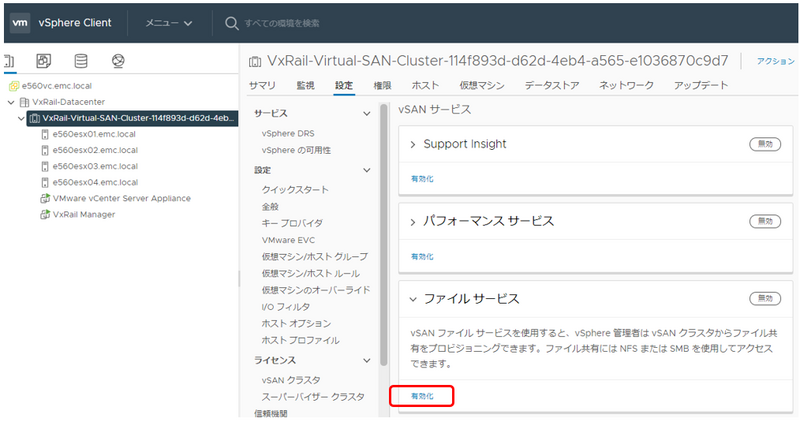
Task: Switch to the ホスト tab
Action: click(425, 85)
